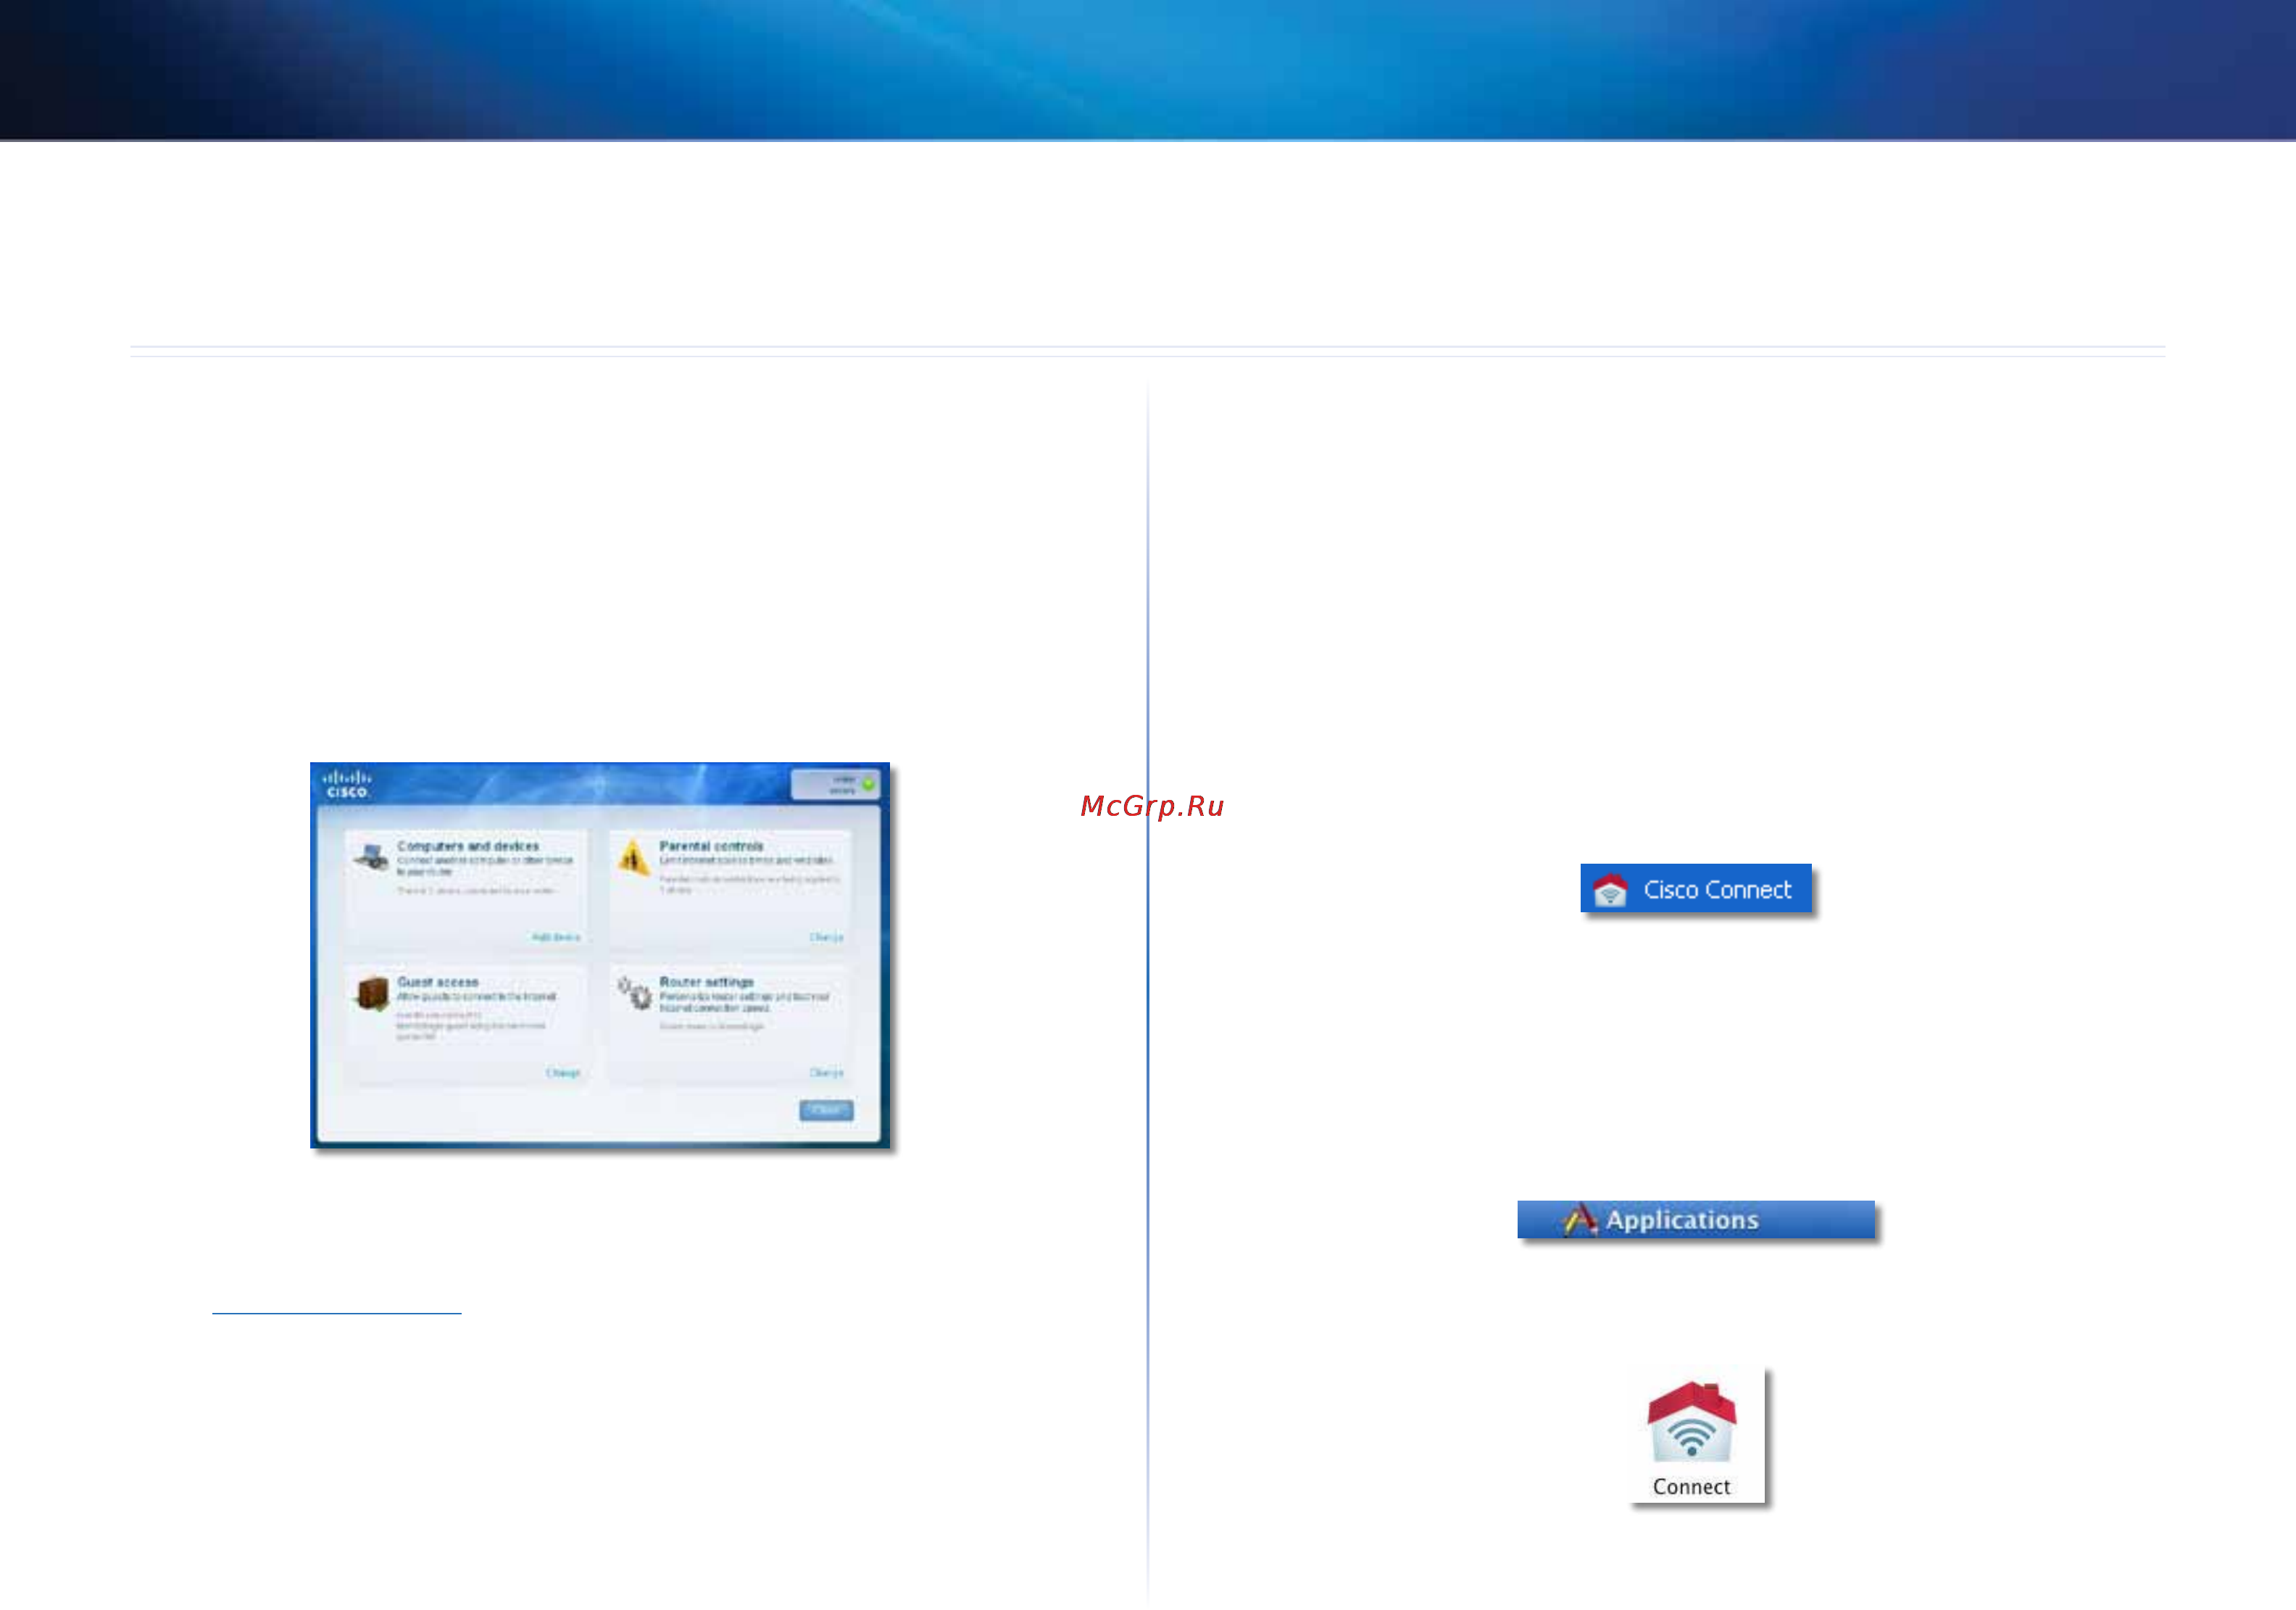The image size is (2296, 1610).
Task: Launch the Connect app icon
Action: [1692, 1421]
